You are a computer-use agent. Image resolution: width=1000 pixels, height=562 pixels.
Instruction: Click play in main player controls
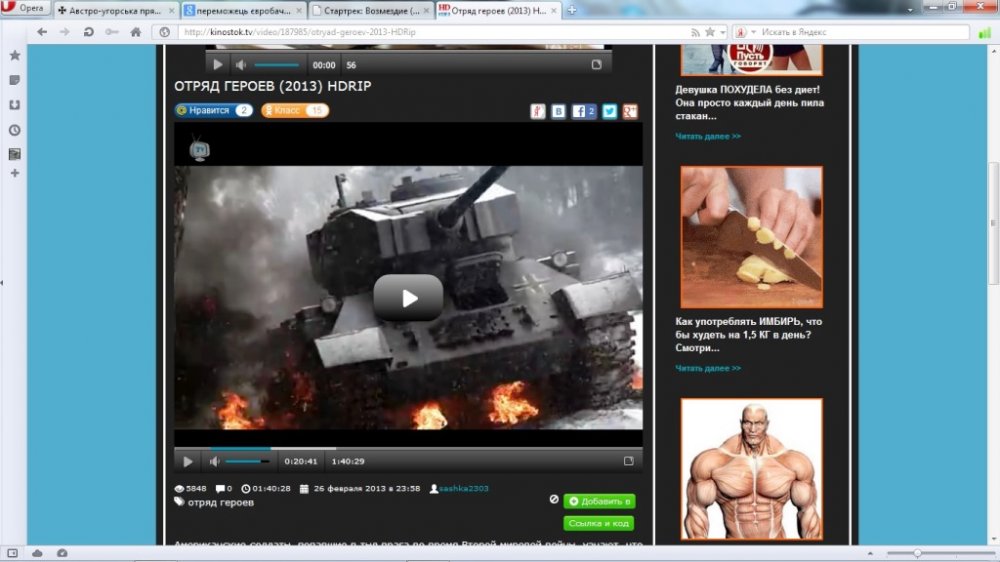click(188, 461)
